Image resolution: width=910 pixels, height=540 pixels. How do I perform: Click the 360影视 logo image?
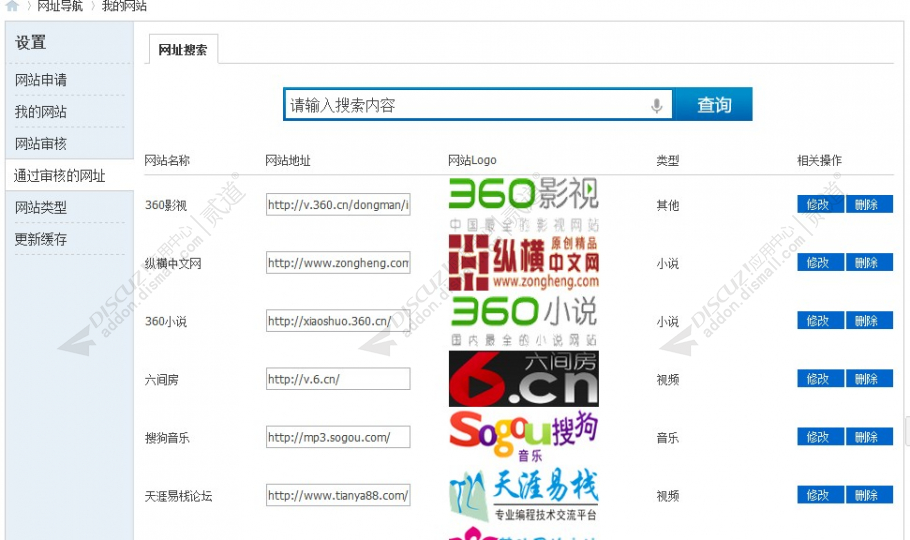click(x=524, y=204)
